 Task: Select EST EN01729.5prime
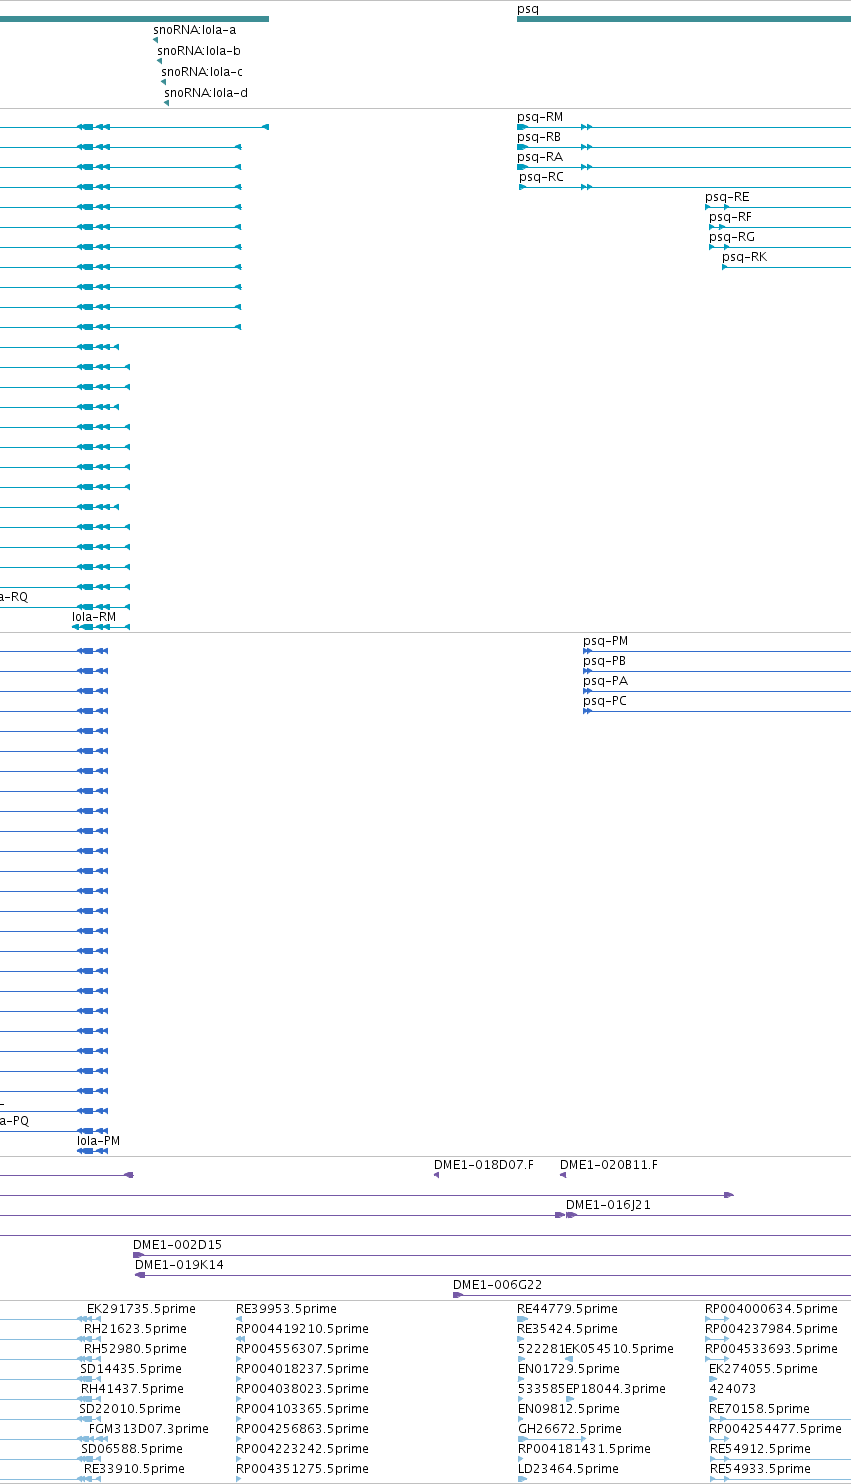(x=568, y=1369)
